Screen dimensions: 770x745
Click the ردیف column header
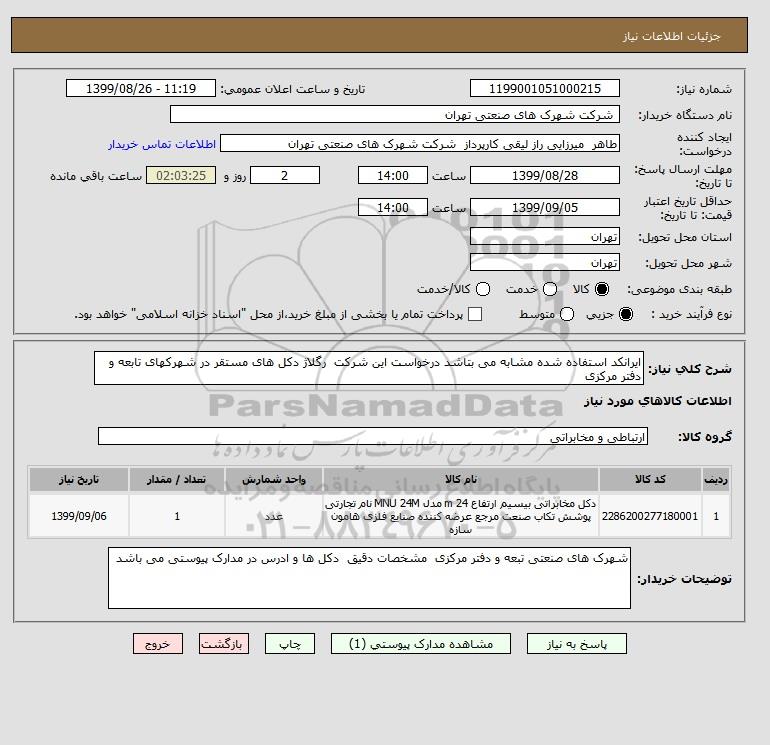pyautogui.click(x=716, y=479)
